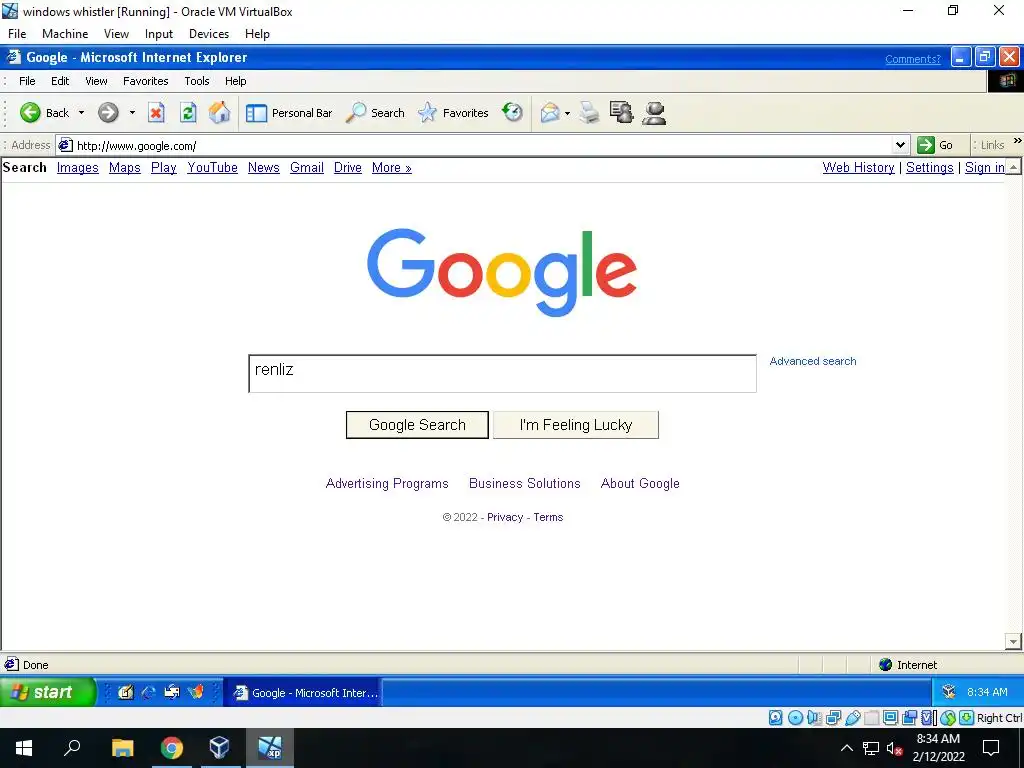Image resolution: width=1024 pixels, height=768 pixels.
Task: Open History using the clock icon
Action: tap(513, 112)
